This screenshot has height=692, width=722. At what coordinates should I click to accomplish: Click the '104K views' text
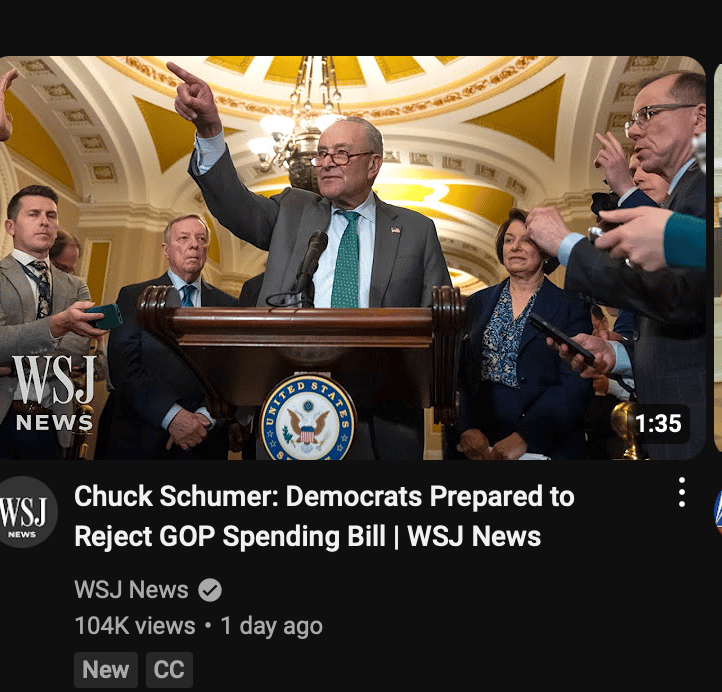(135, 626)
